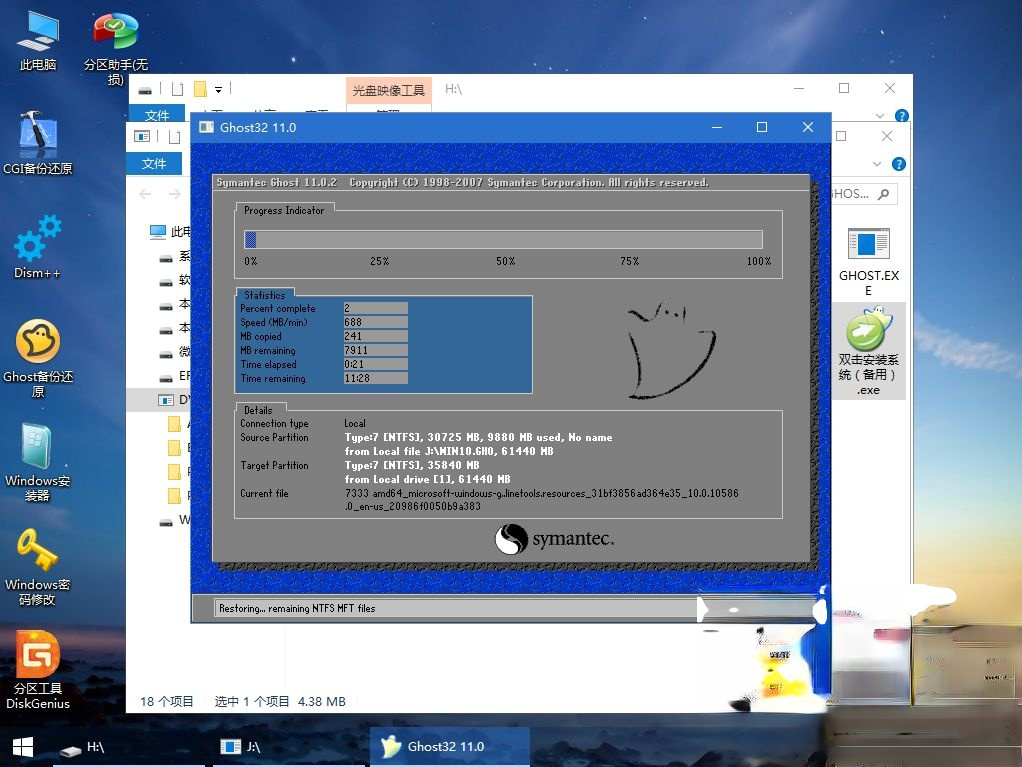Viewport: 1022px width, 767px height.
Task: Click the drive icon in H:\ title bar
Action: tap(145, 90)
